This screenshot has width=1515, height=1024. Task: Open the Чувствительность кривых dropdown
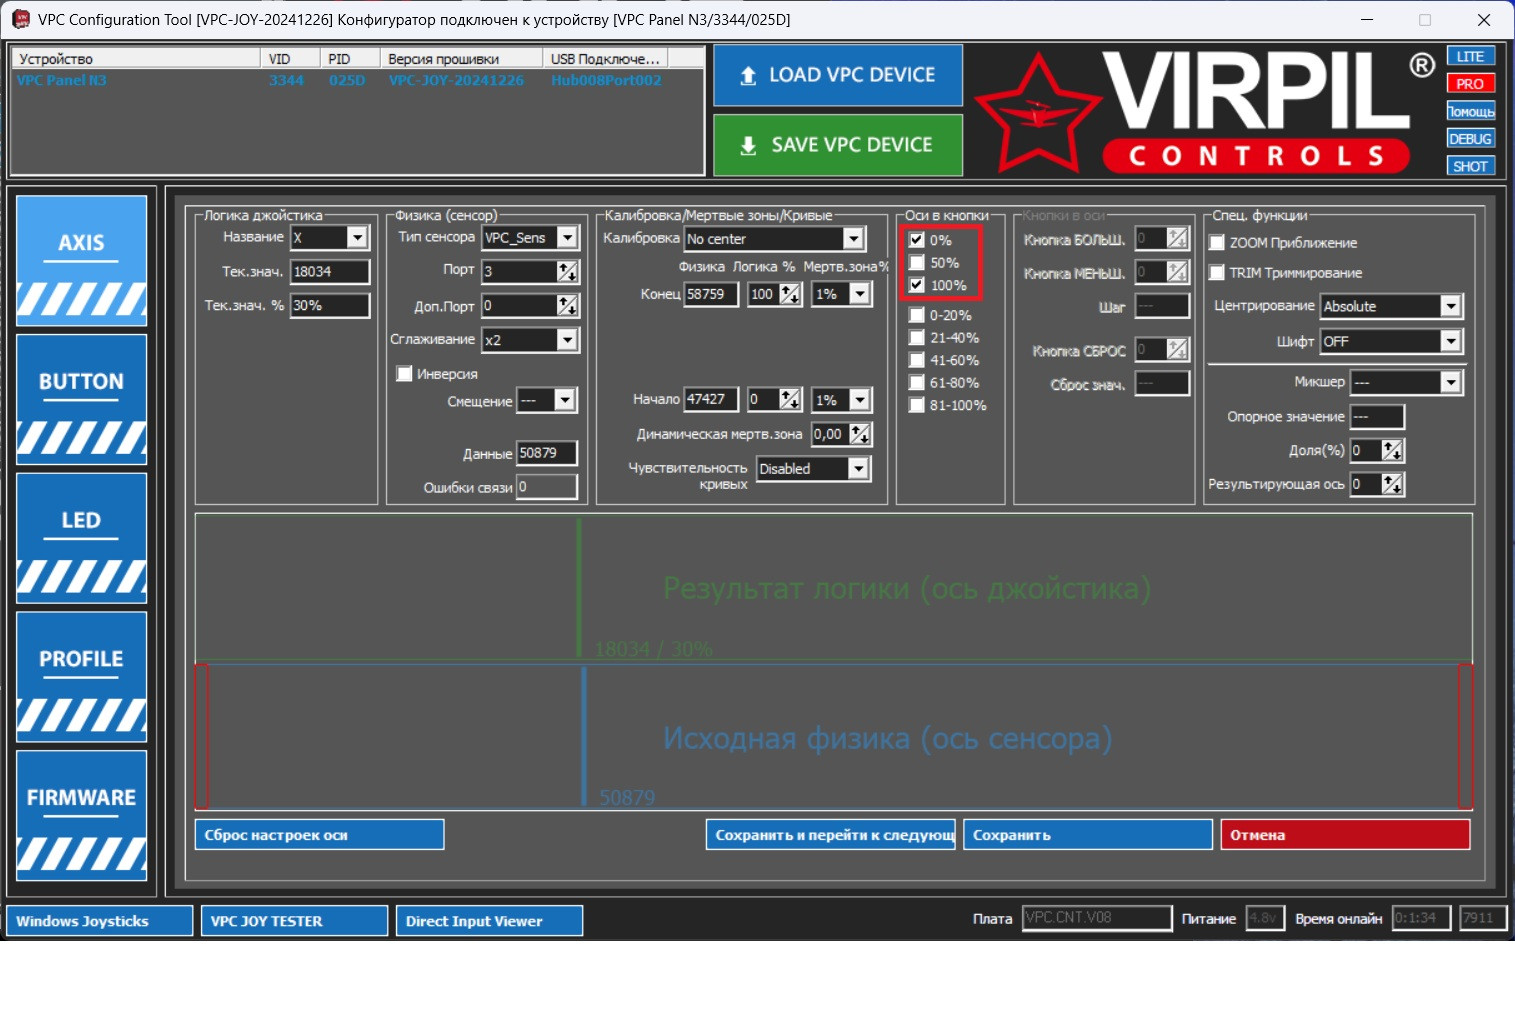click(x=858, y=468)
